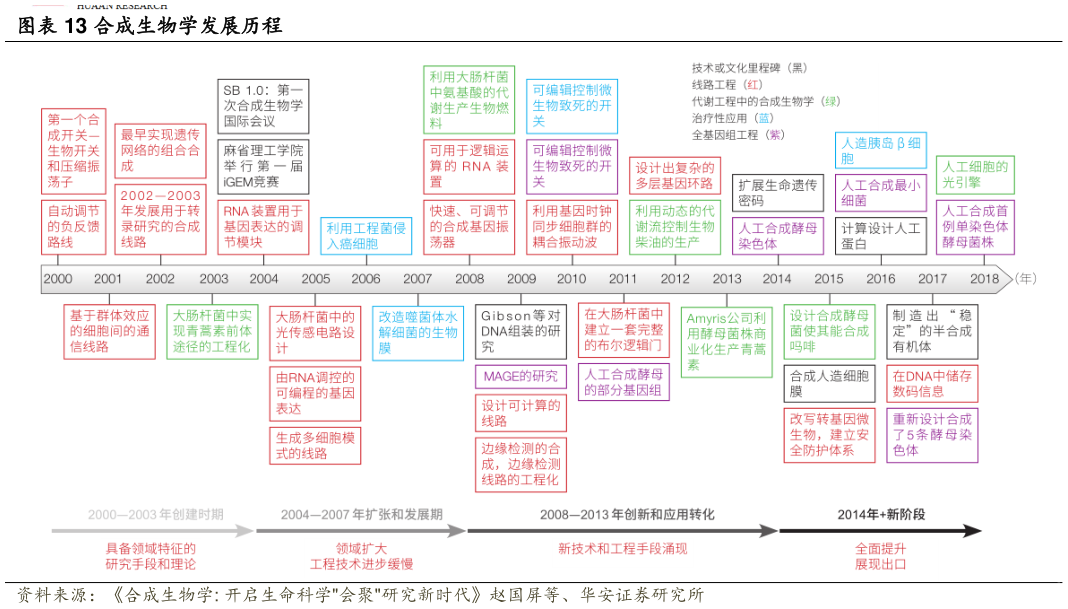Click the year 2006 on the timeline

point(366,279)
